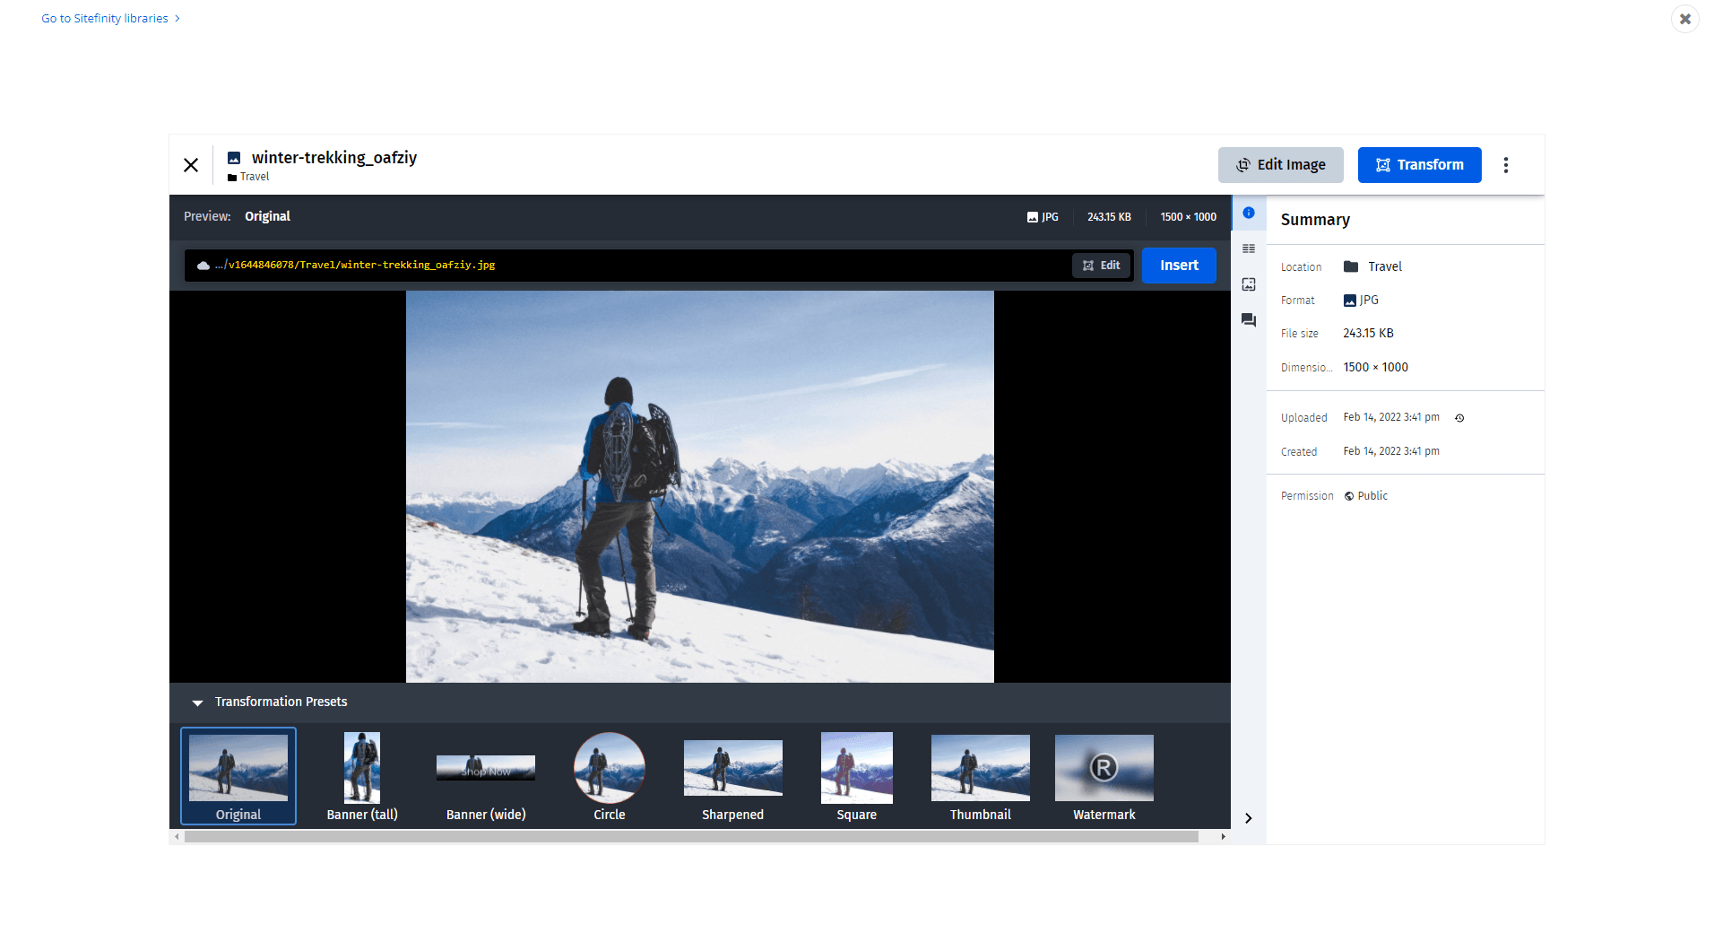Screen dimensions: 1714x942
Task: Click the Edit Image button
Action: point(1280,165)
